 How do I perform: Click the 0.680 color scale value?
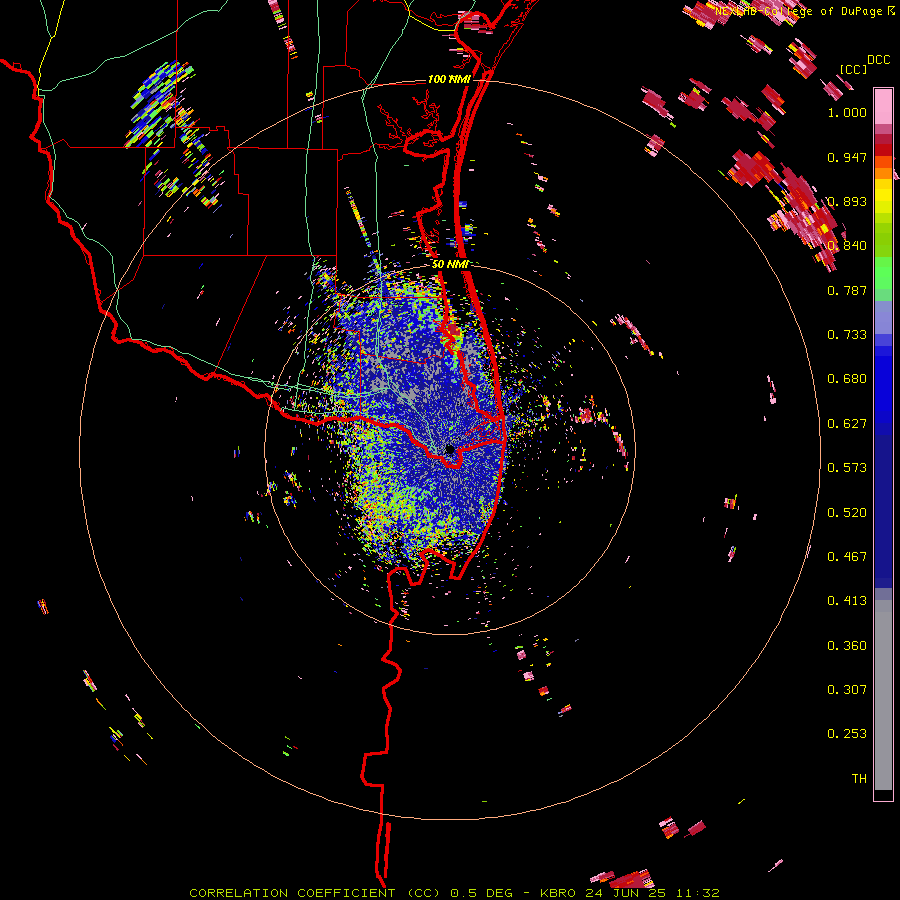pos(847,379)
